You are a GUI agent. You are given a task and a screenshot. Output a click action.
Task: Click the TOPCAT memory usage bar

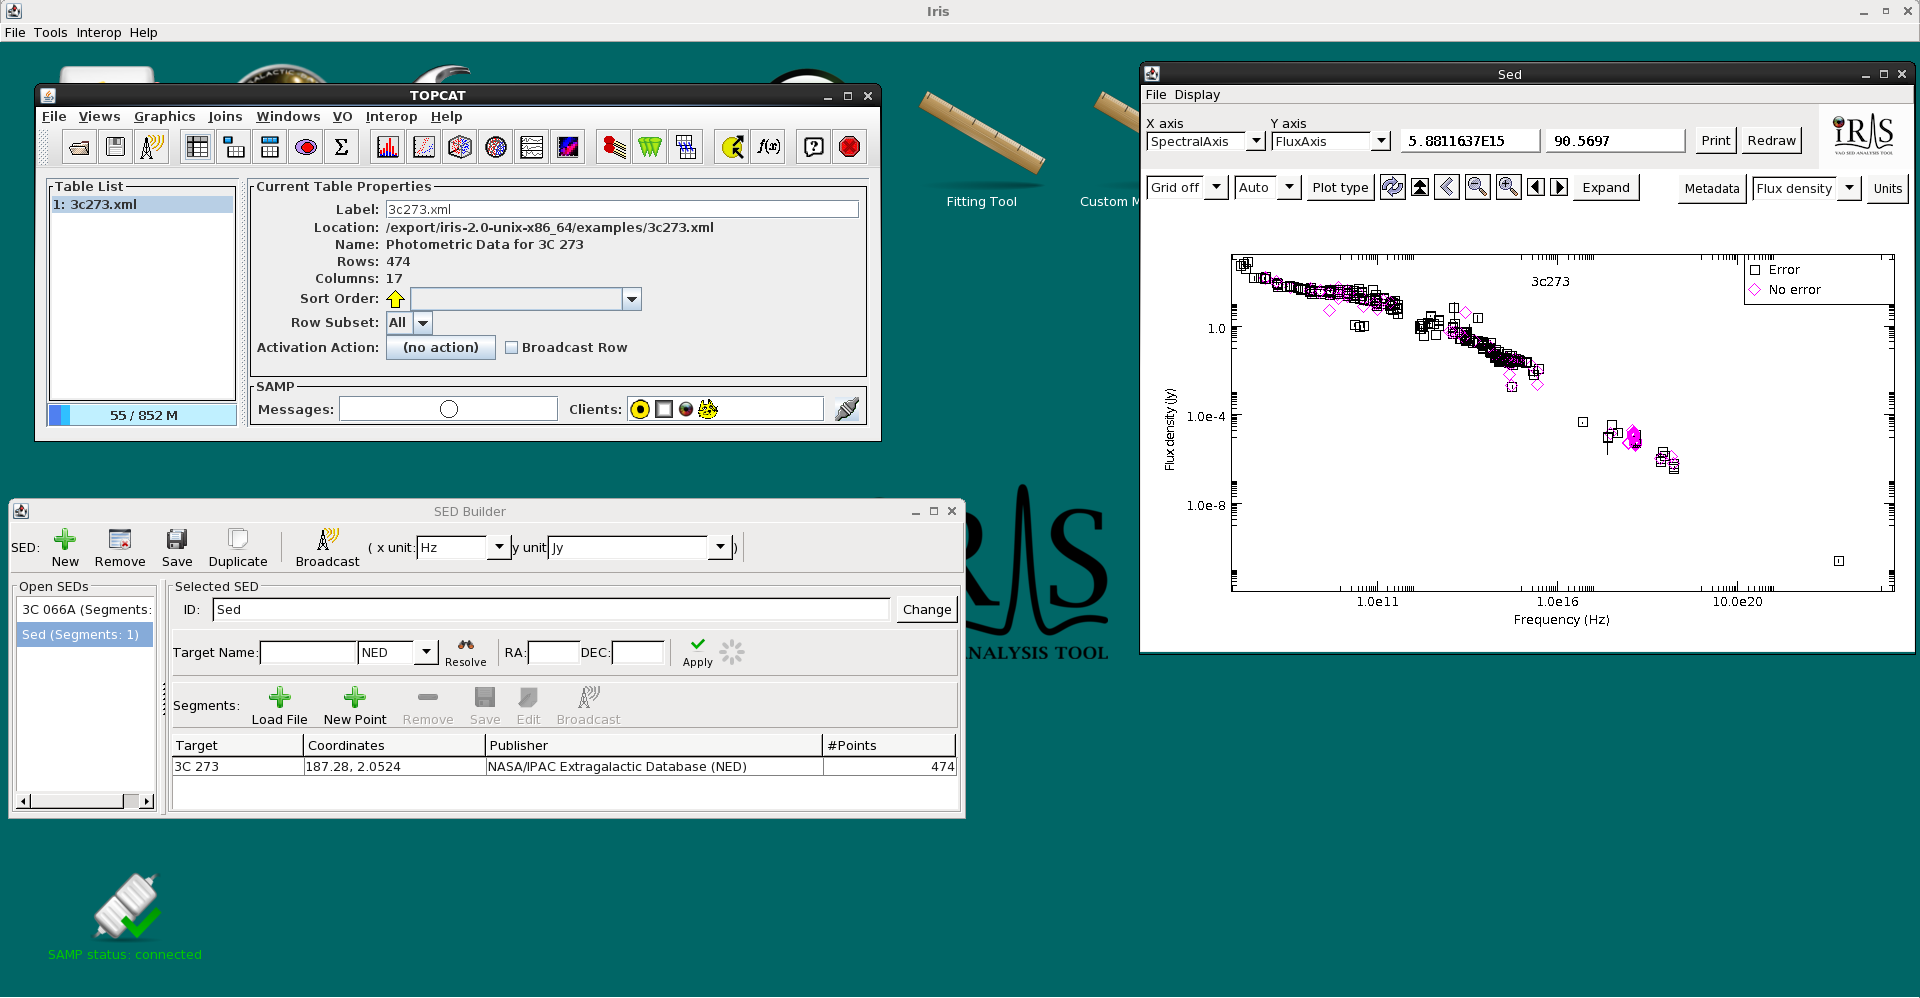(x=143, y=415)
